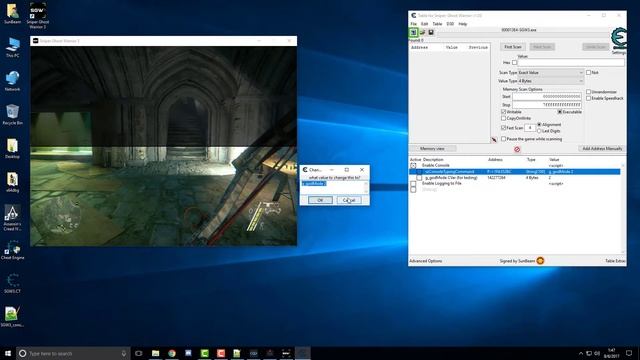Open Scan Type dropdown
This screenshot has height=360, width=640.
[551, 72]
